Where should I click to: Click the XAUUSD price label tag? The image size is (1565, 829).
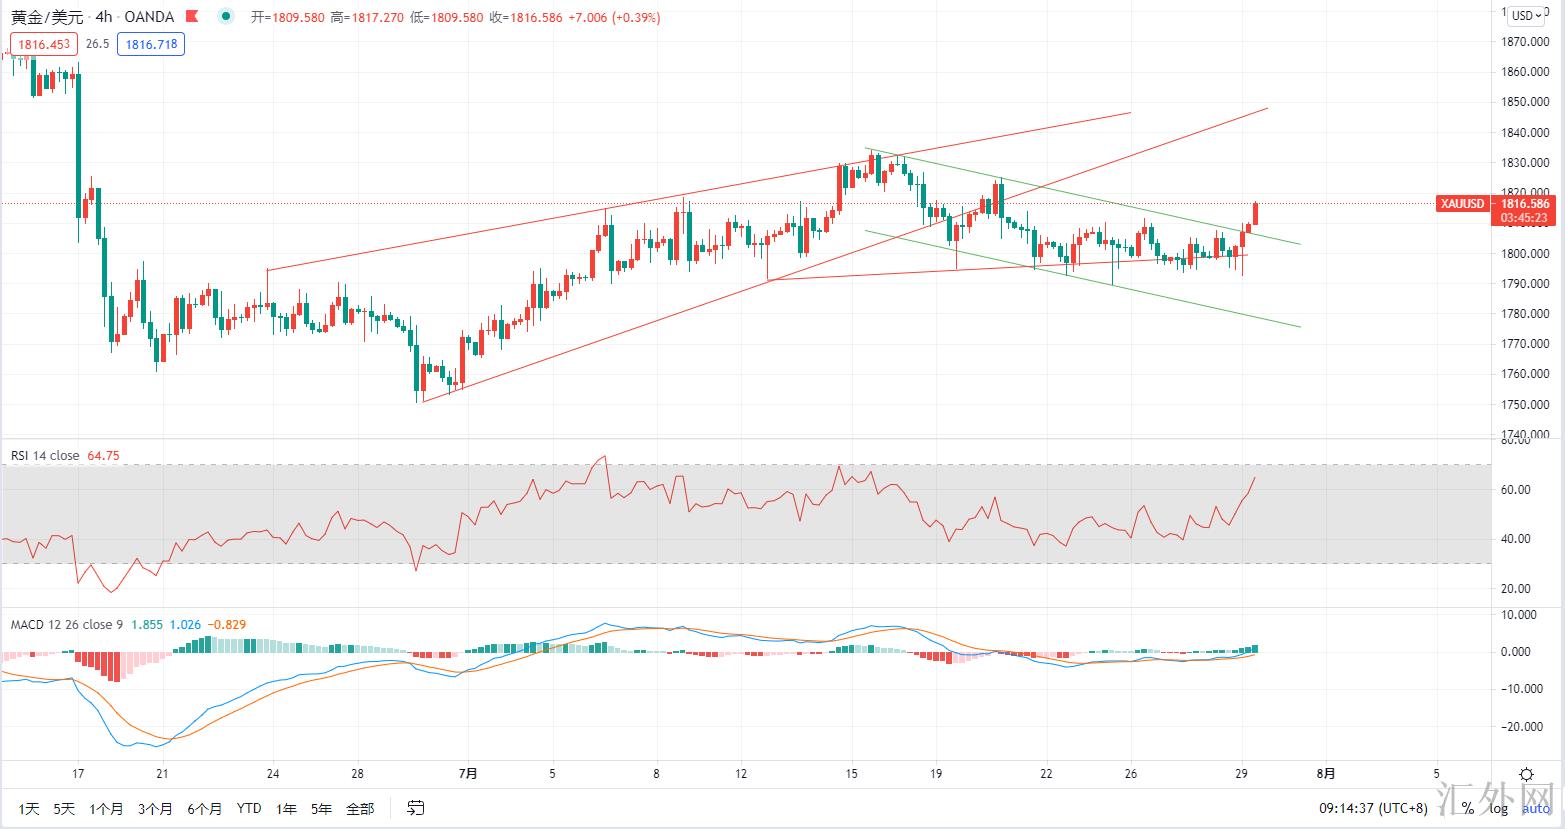tap(1462, 204)
